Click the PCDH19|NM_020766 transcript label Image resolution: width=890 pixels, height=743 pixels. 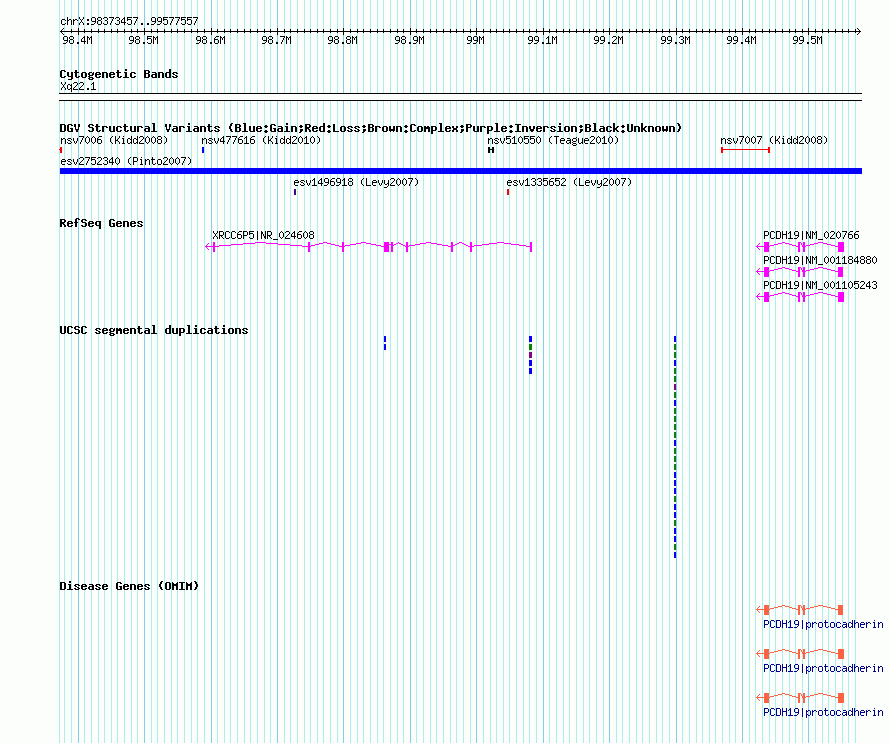tap(811, 235)
